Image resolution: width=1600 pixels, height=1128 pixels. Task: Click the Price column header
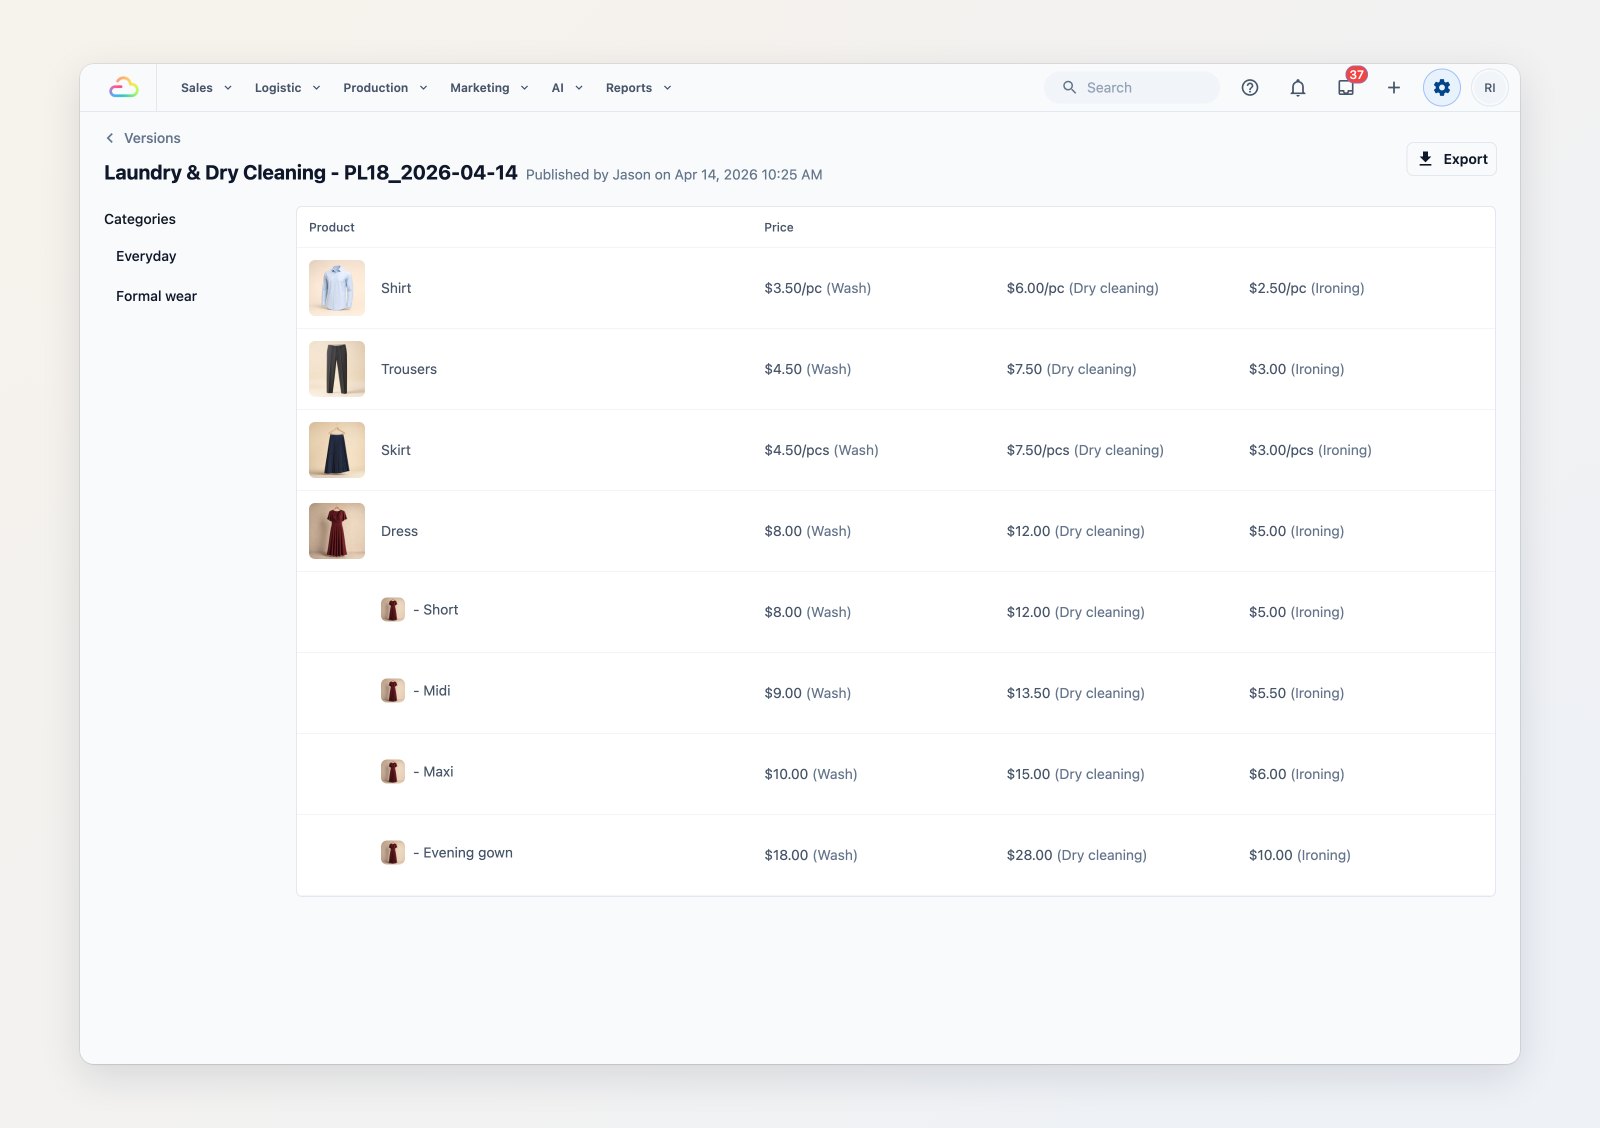(x=779, y=228)
